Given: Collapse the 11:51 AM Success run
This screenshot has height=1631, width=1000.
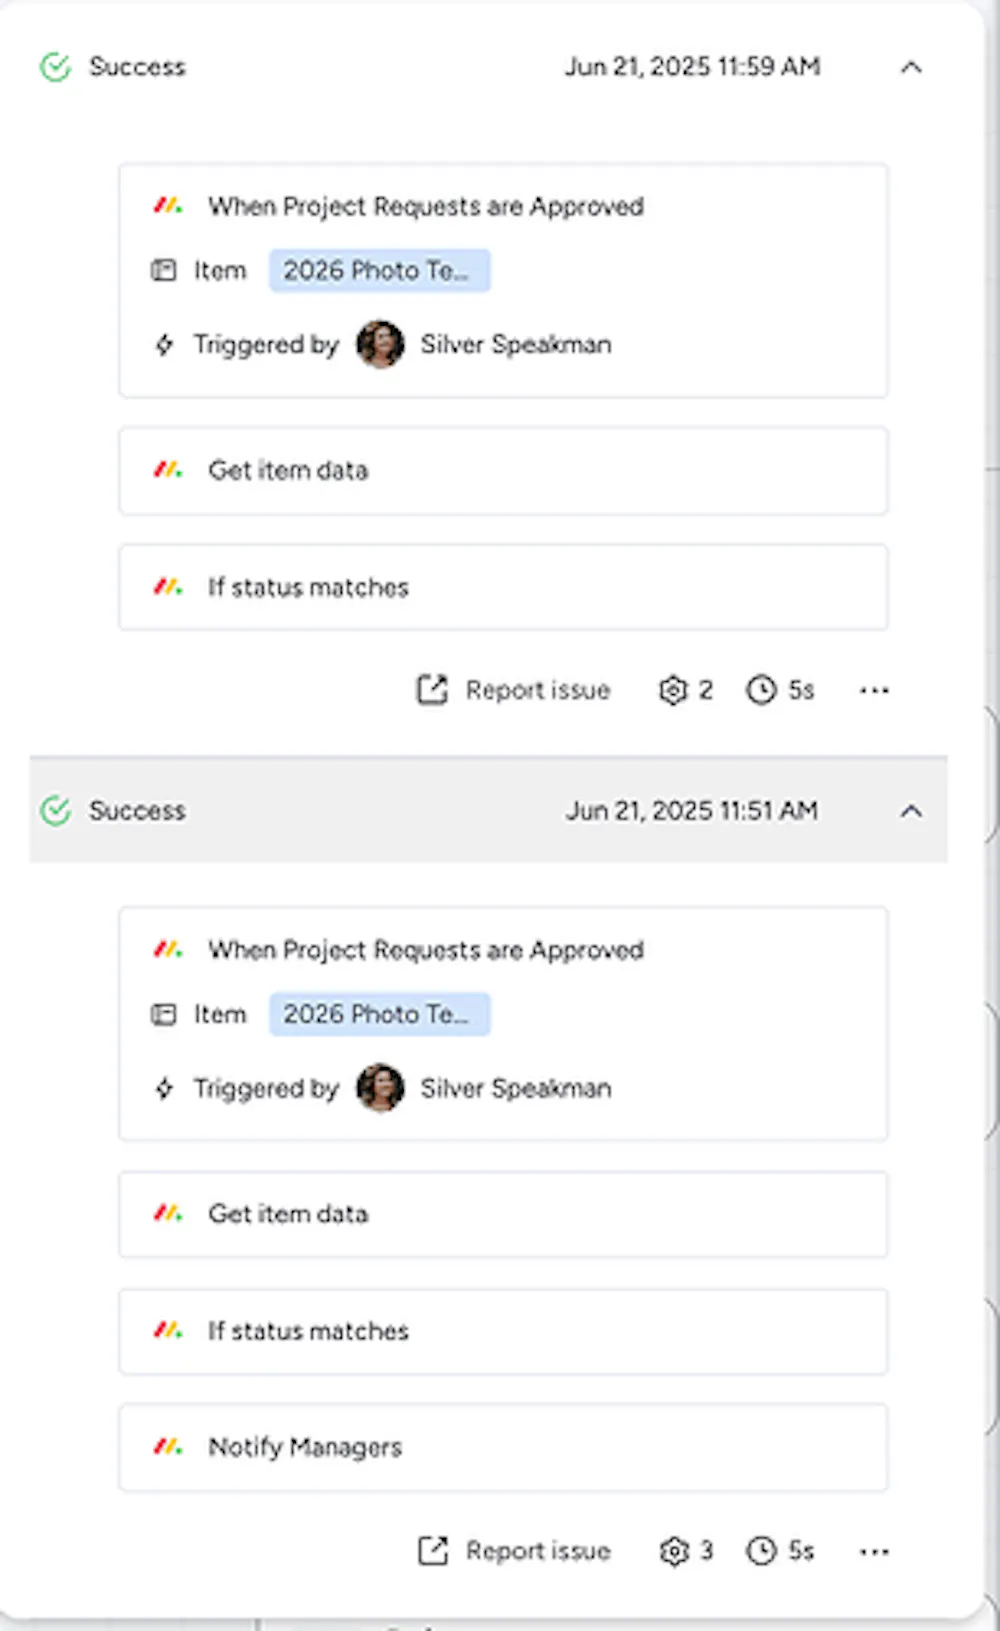Looking at the screenshot, I should (x=911, y=811).
